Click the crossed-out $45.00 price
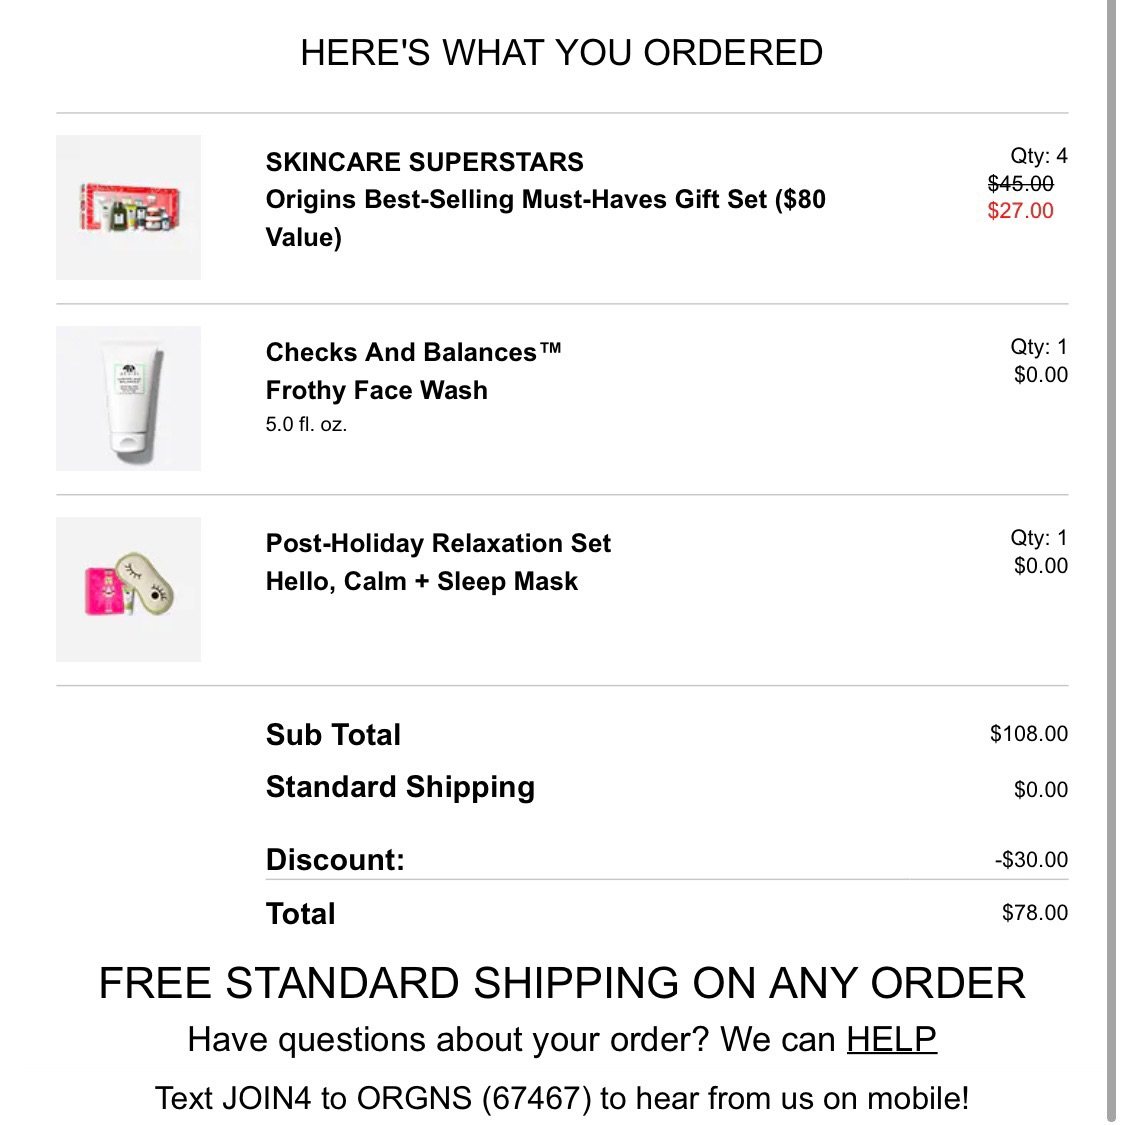The image size is (1125, 1125). click(x=1020, y=184)
